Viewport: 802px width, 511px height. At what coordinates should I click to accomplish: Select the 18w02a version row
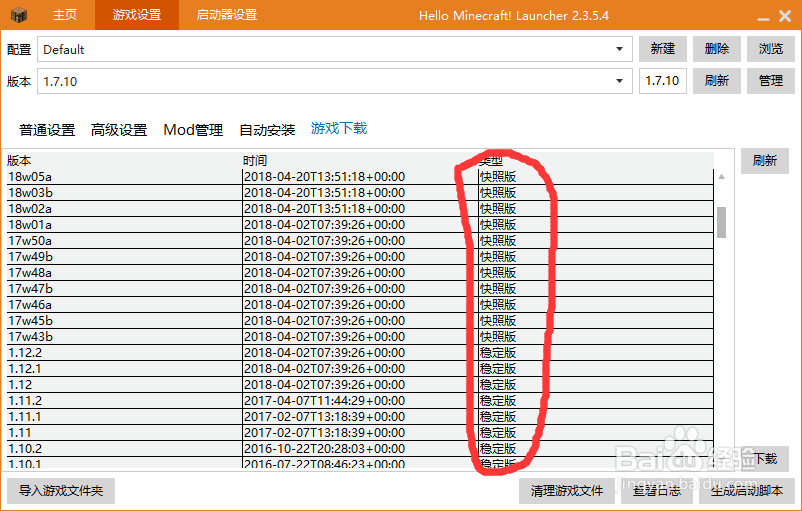360,209
